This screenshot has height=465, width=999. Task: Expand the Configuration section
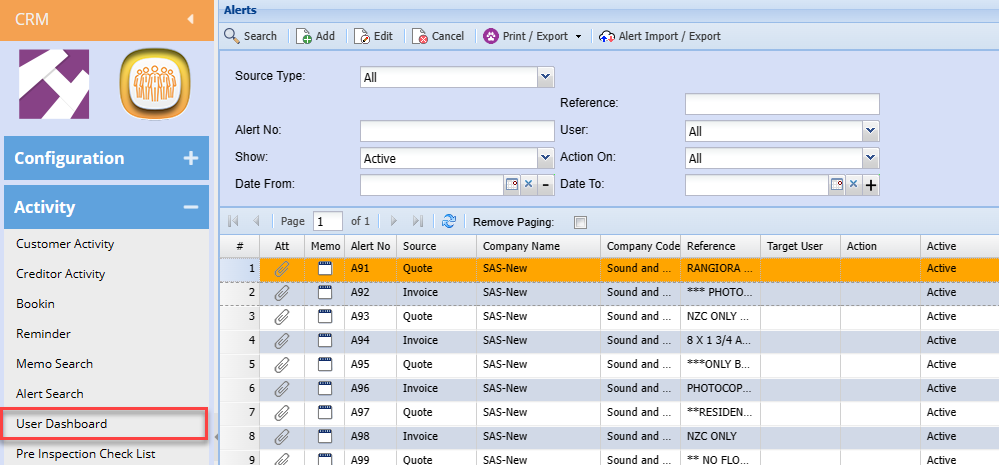point(190,158)
